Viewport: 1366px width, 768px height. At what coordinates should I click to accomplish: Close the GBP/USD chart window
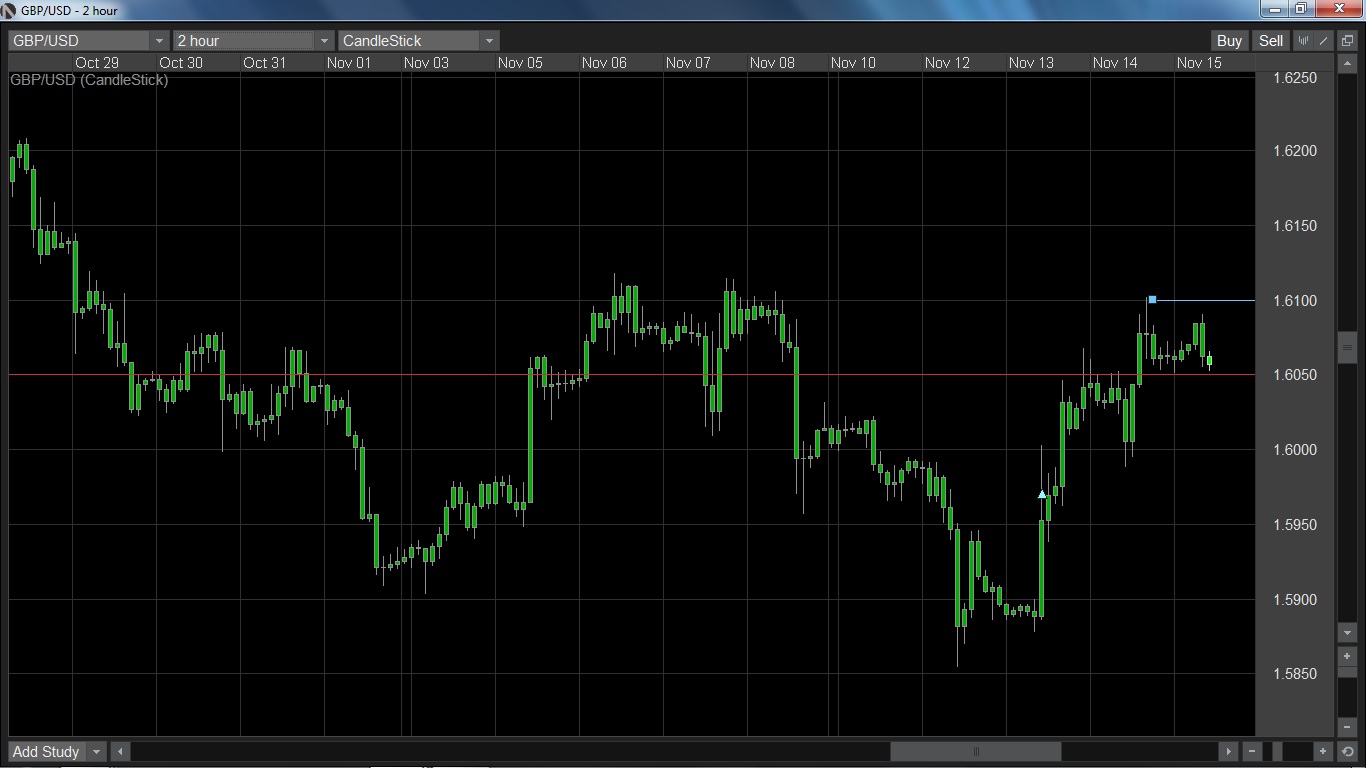[1339, 9]
